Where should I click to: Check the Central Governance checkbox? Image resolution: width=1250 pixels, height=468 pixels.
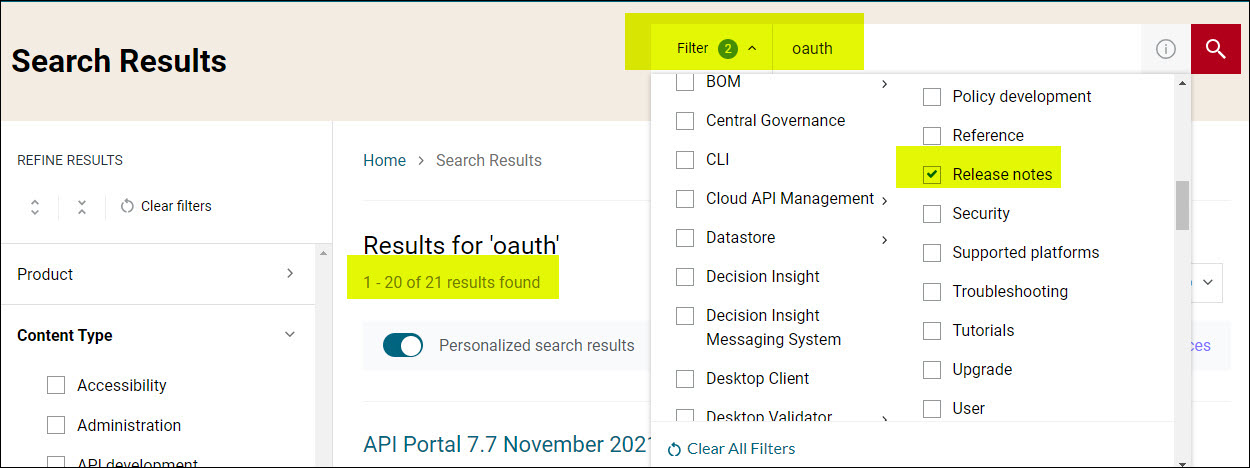coord(685,121)
